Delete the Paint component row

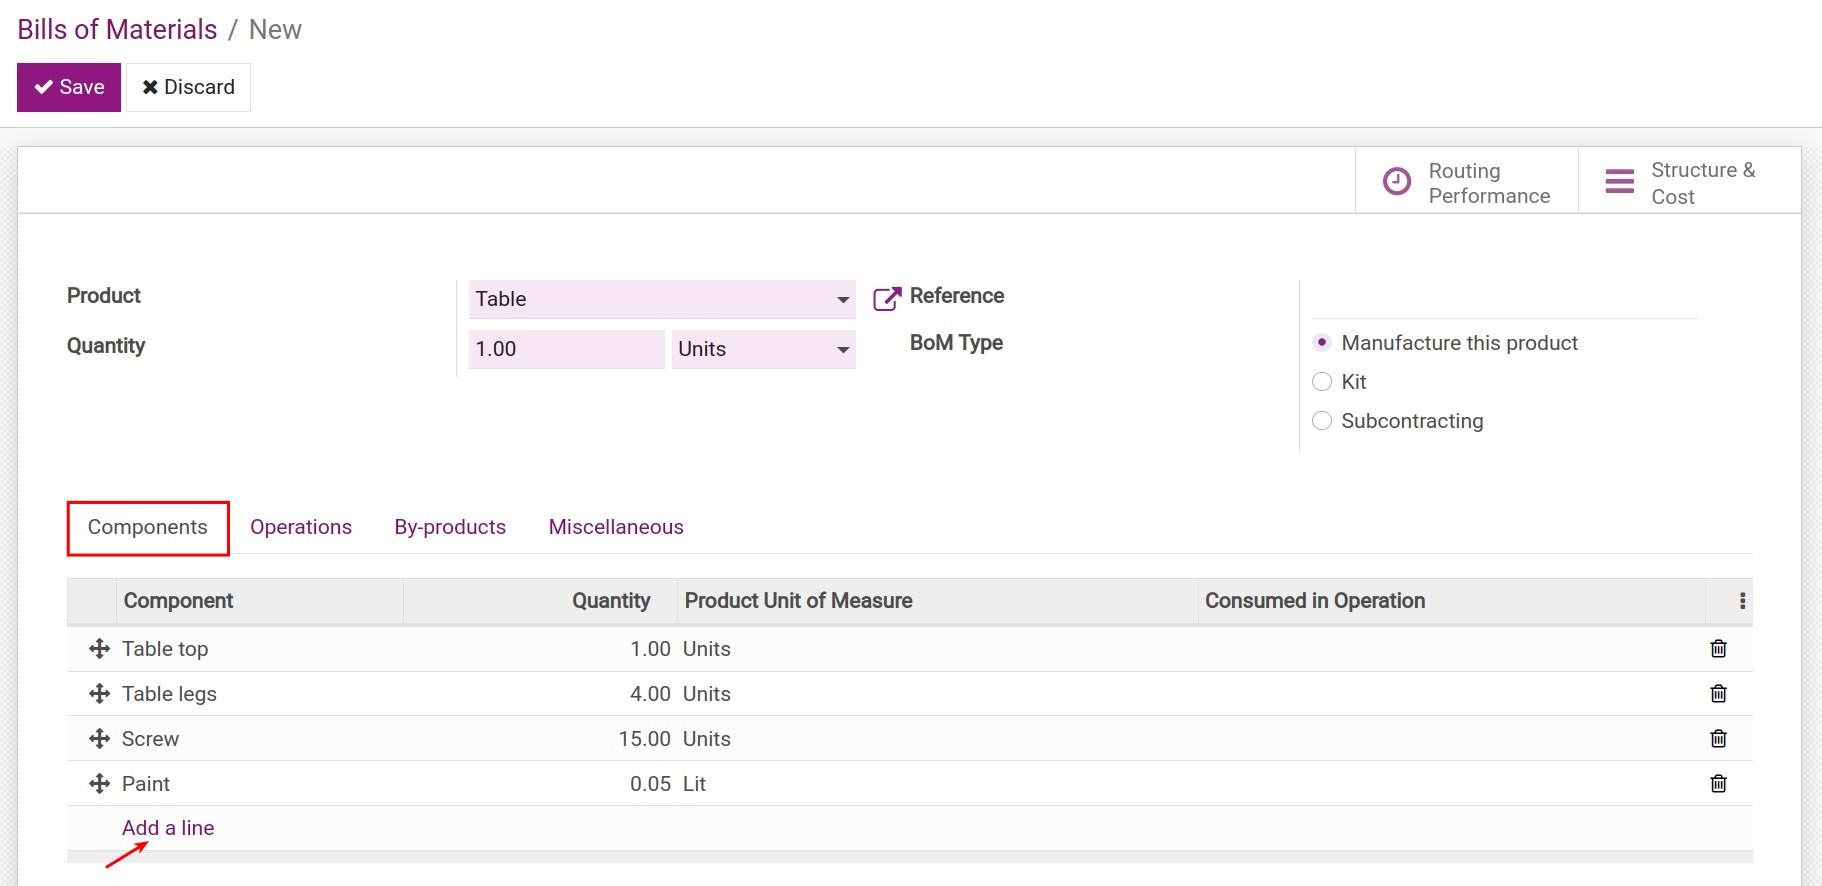[x=1718, y=784]
